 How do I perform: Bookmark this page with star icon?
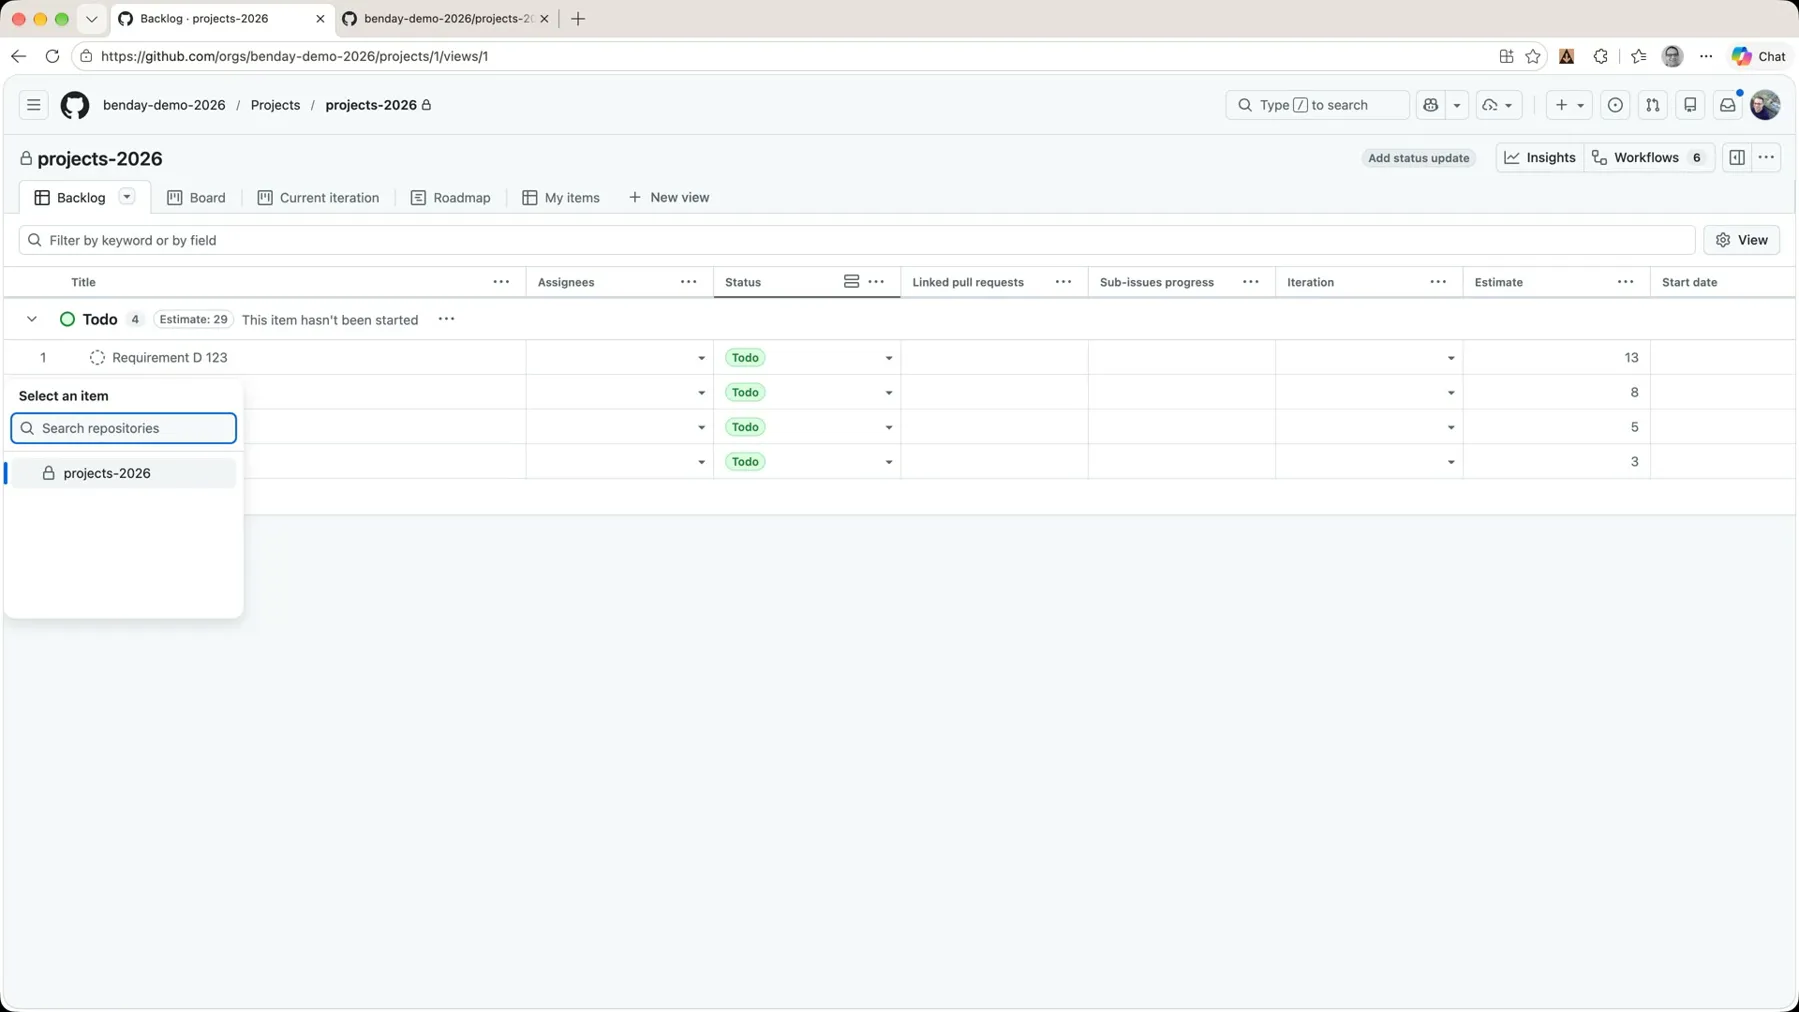coord(1533,56)
